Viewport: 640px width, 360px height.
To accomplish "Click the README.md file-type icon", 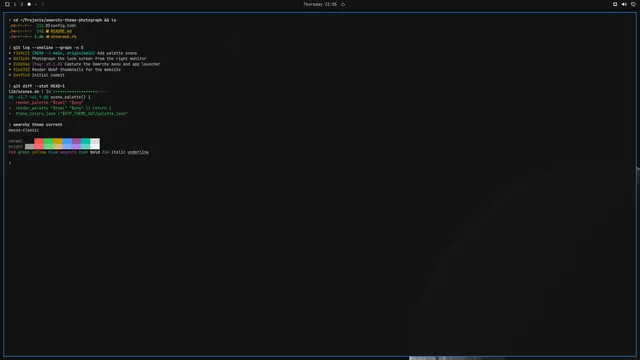I will click(x=47, y=31).
